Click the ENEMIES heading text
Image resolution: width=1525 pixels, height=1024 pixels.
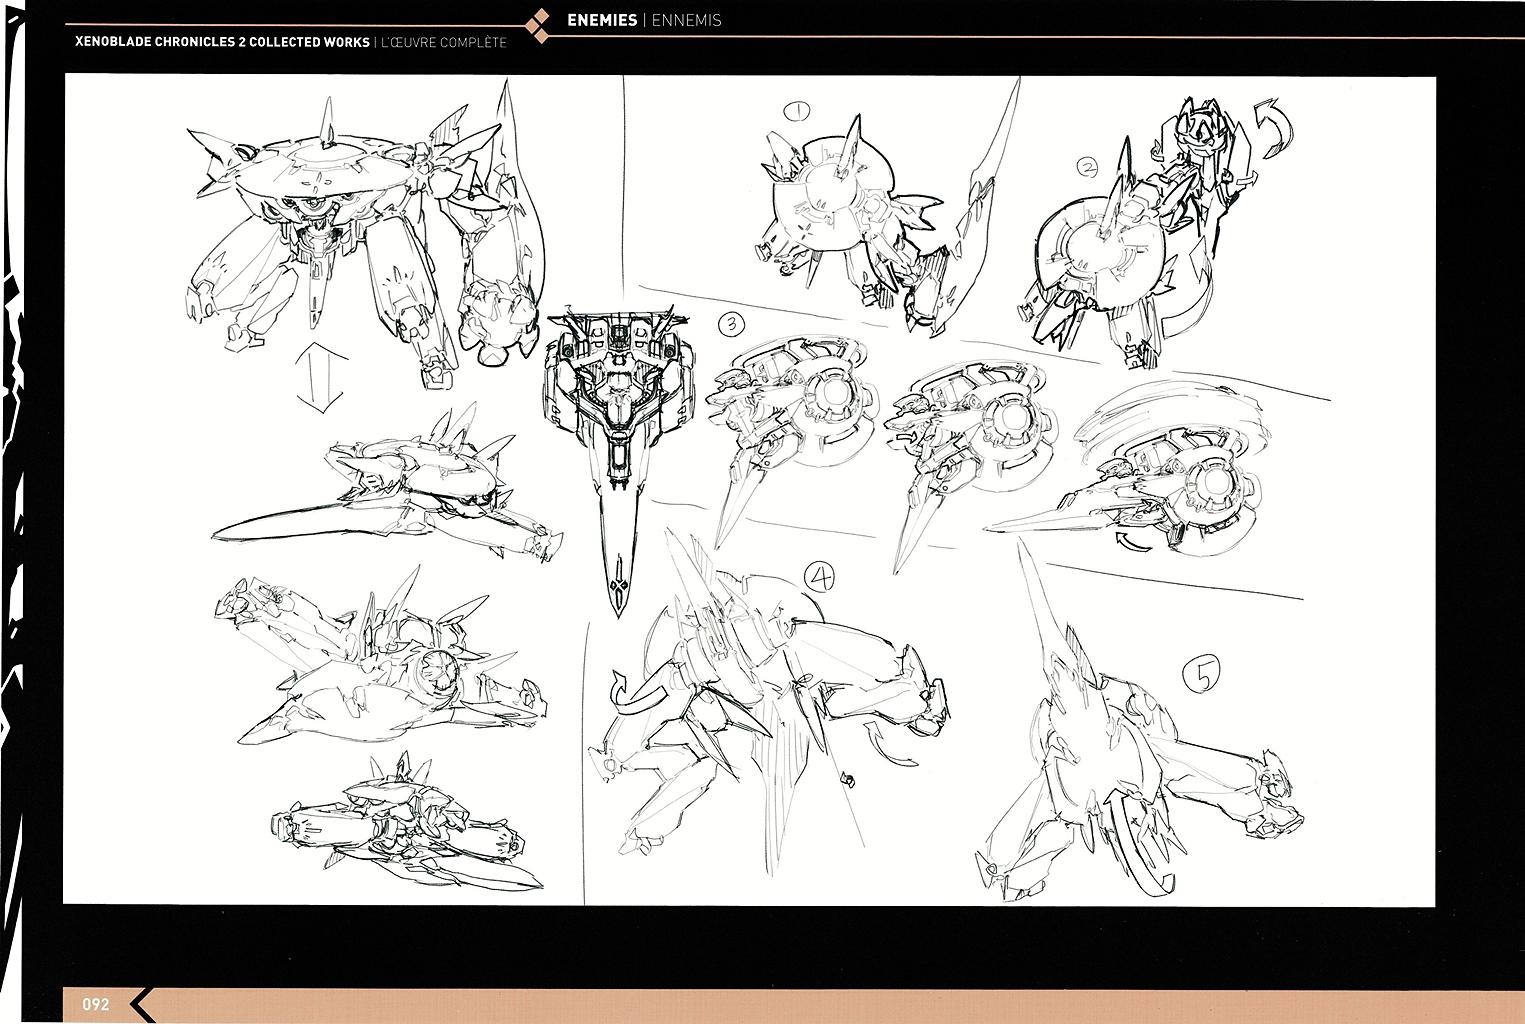coord(601,20)
